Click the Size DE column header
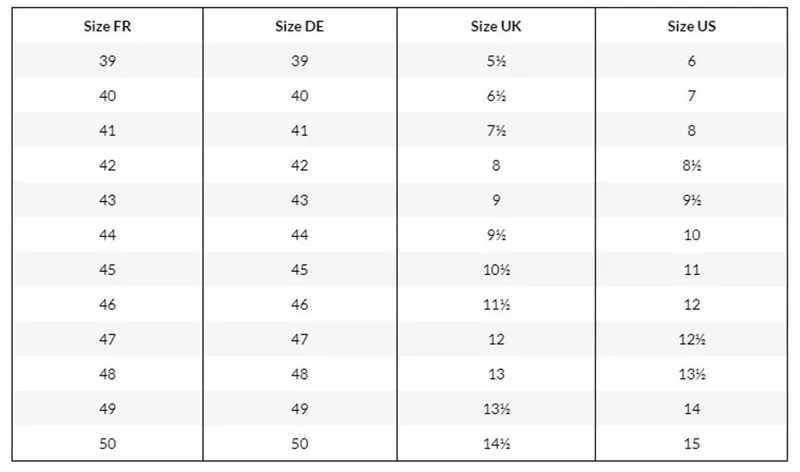800x472 pixels. click(x=299, y=27)
